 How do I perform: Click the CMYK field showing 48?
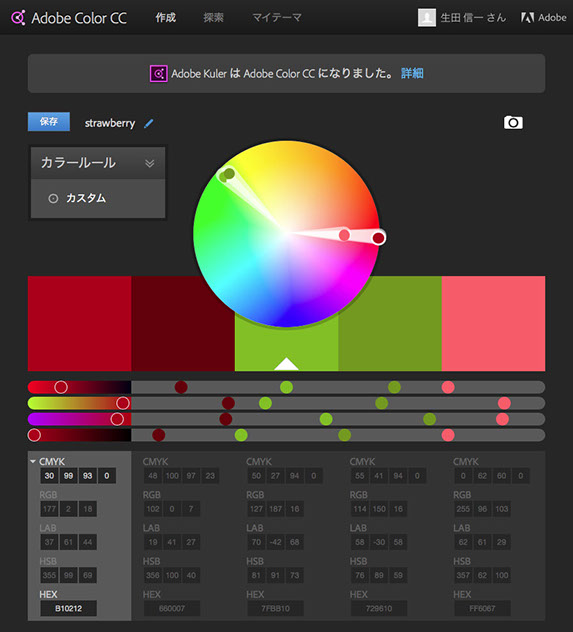point(153,476)
